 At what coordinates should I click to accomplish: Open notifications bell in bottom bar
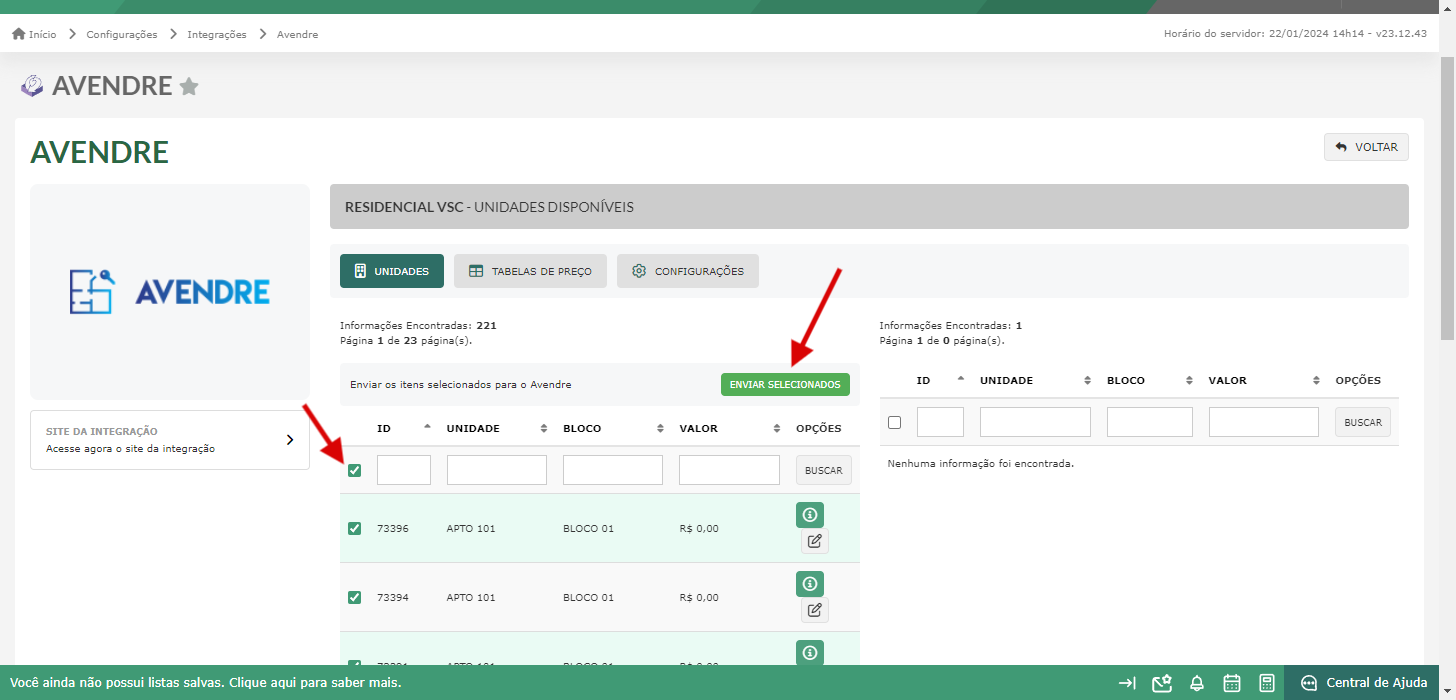[x=1196, y=683]
